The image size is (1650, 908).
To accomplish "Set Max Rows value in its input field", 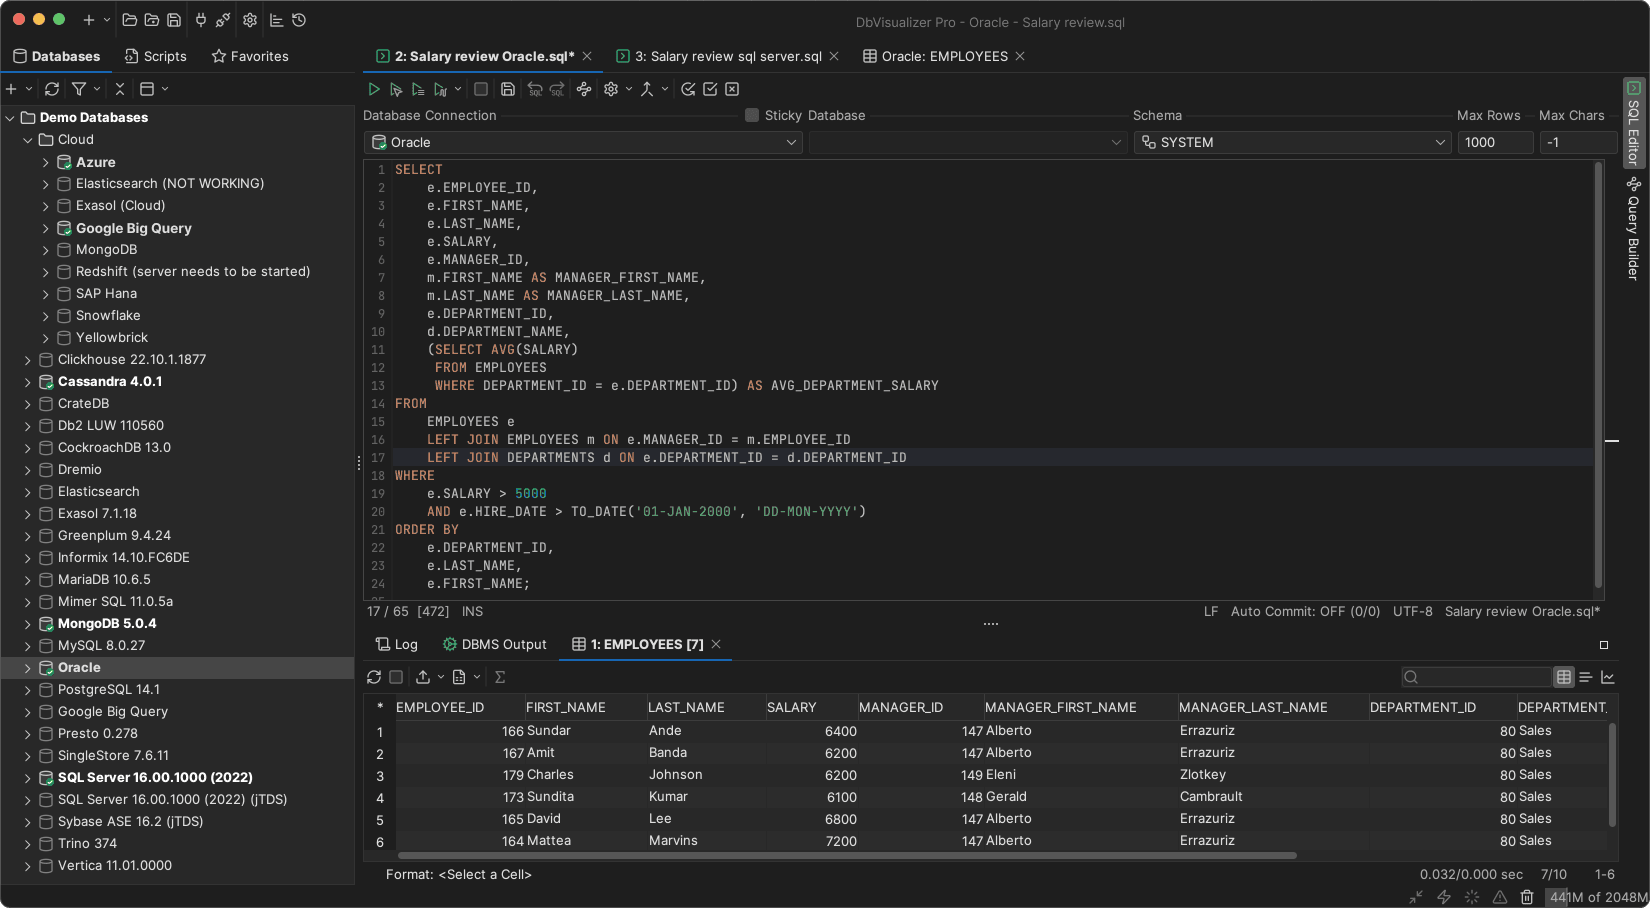I will tap(1495, 142).
